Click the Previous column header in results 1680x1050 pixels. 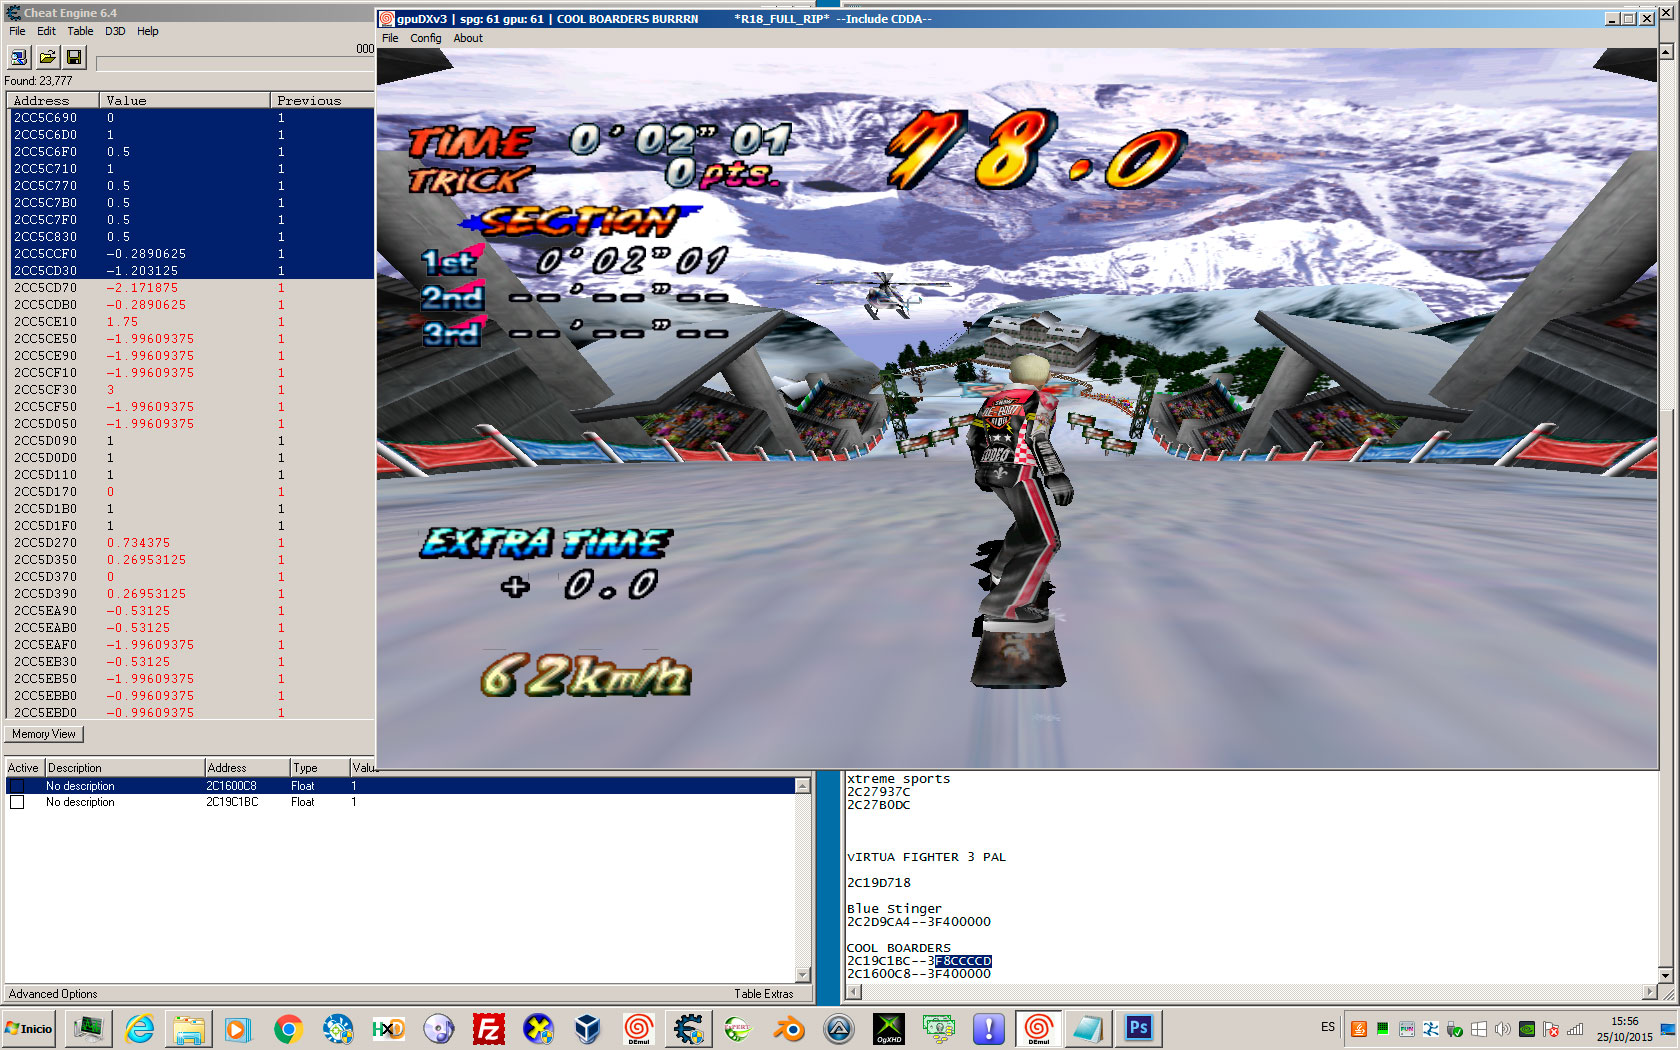(322, 100)
